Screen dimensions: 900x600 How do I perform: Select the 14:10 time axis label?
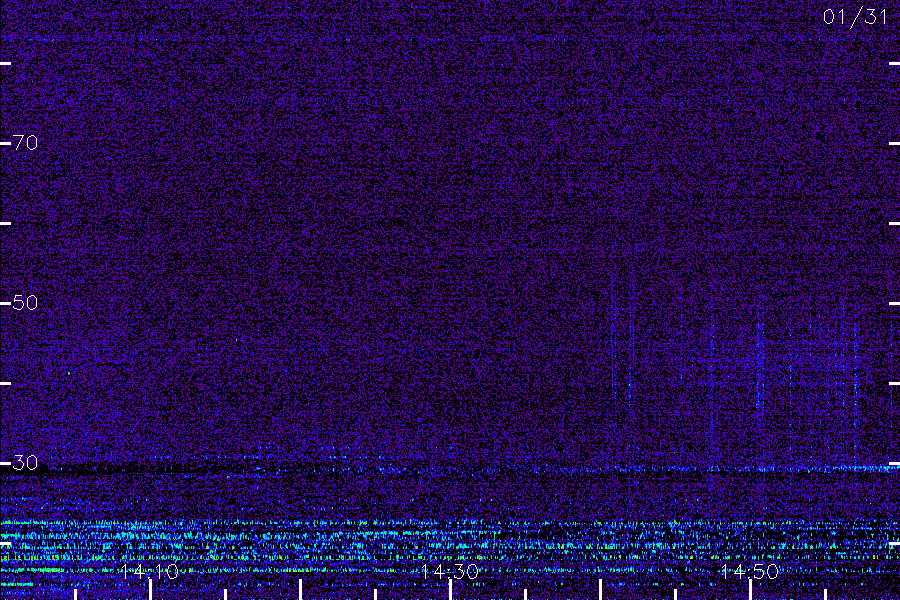[150, 571]
